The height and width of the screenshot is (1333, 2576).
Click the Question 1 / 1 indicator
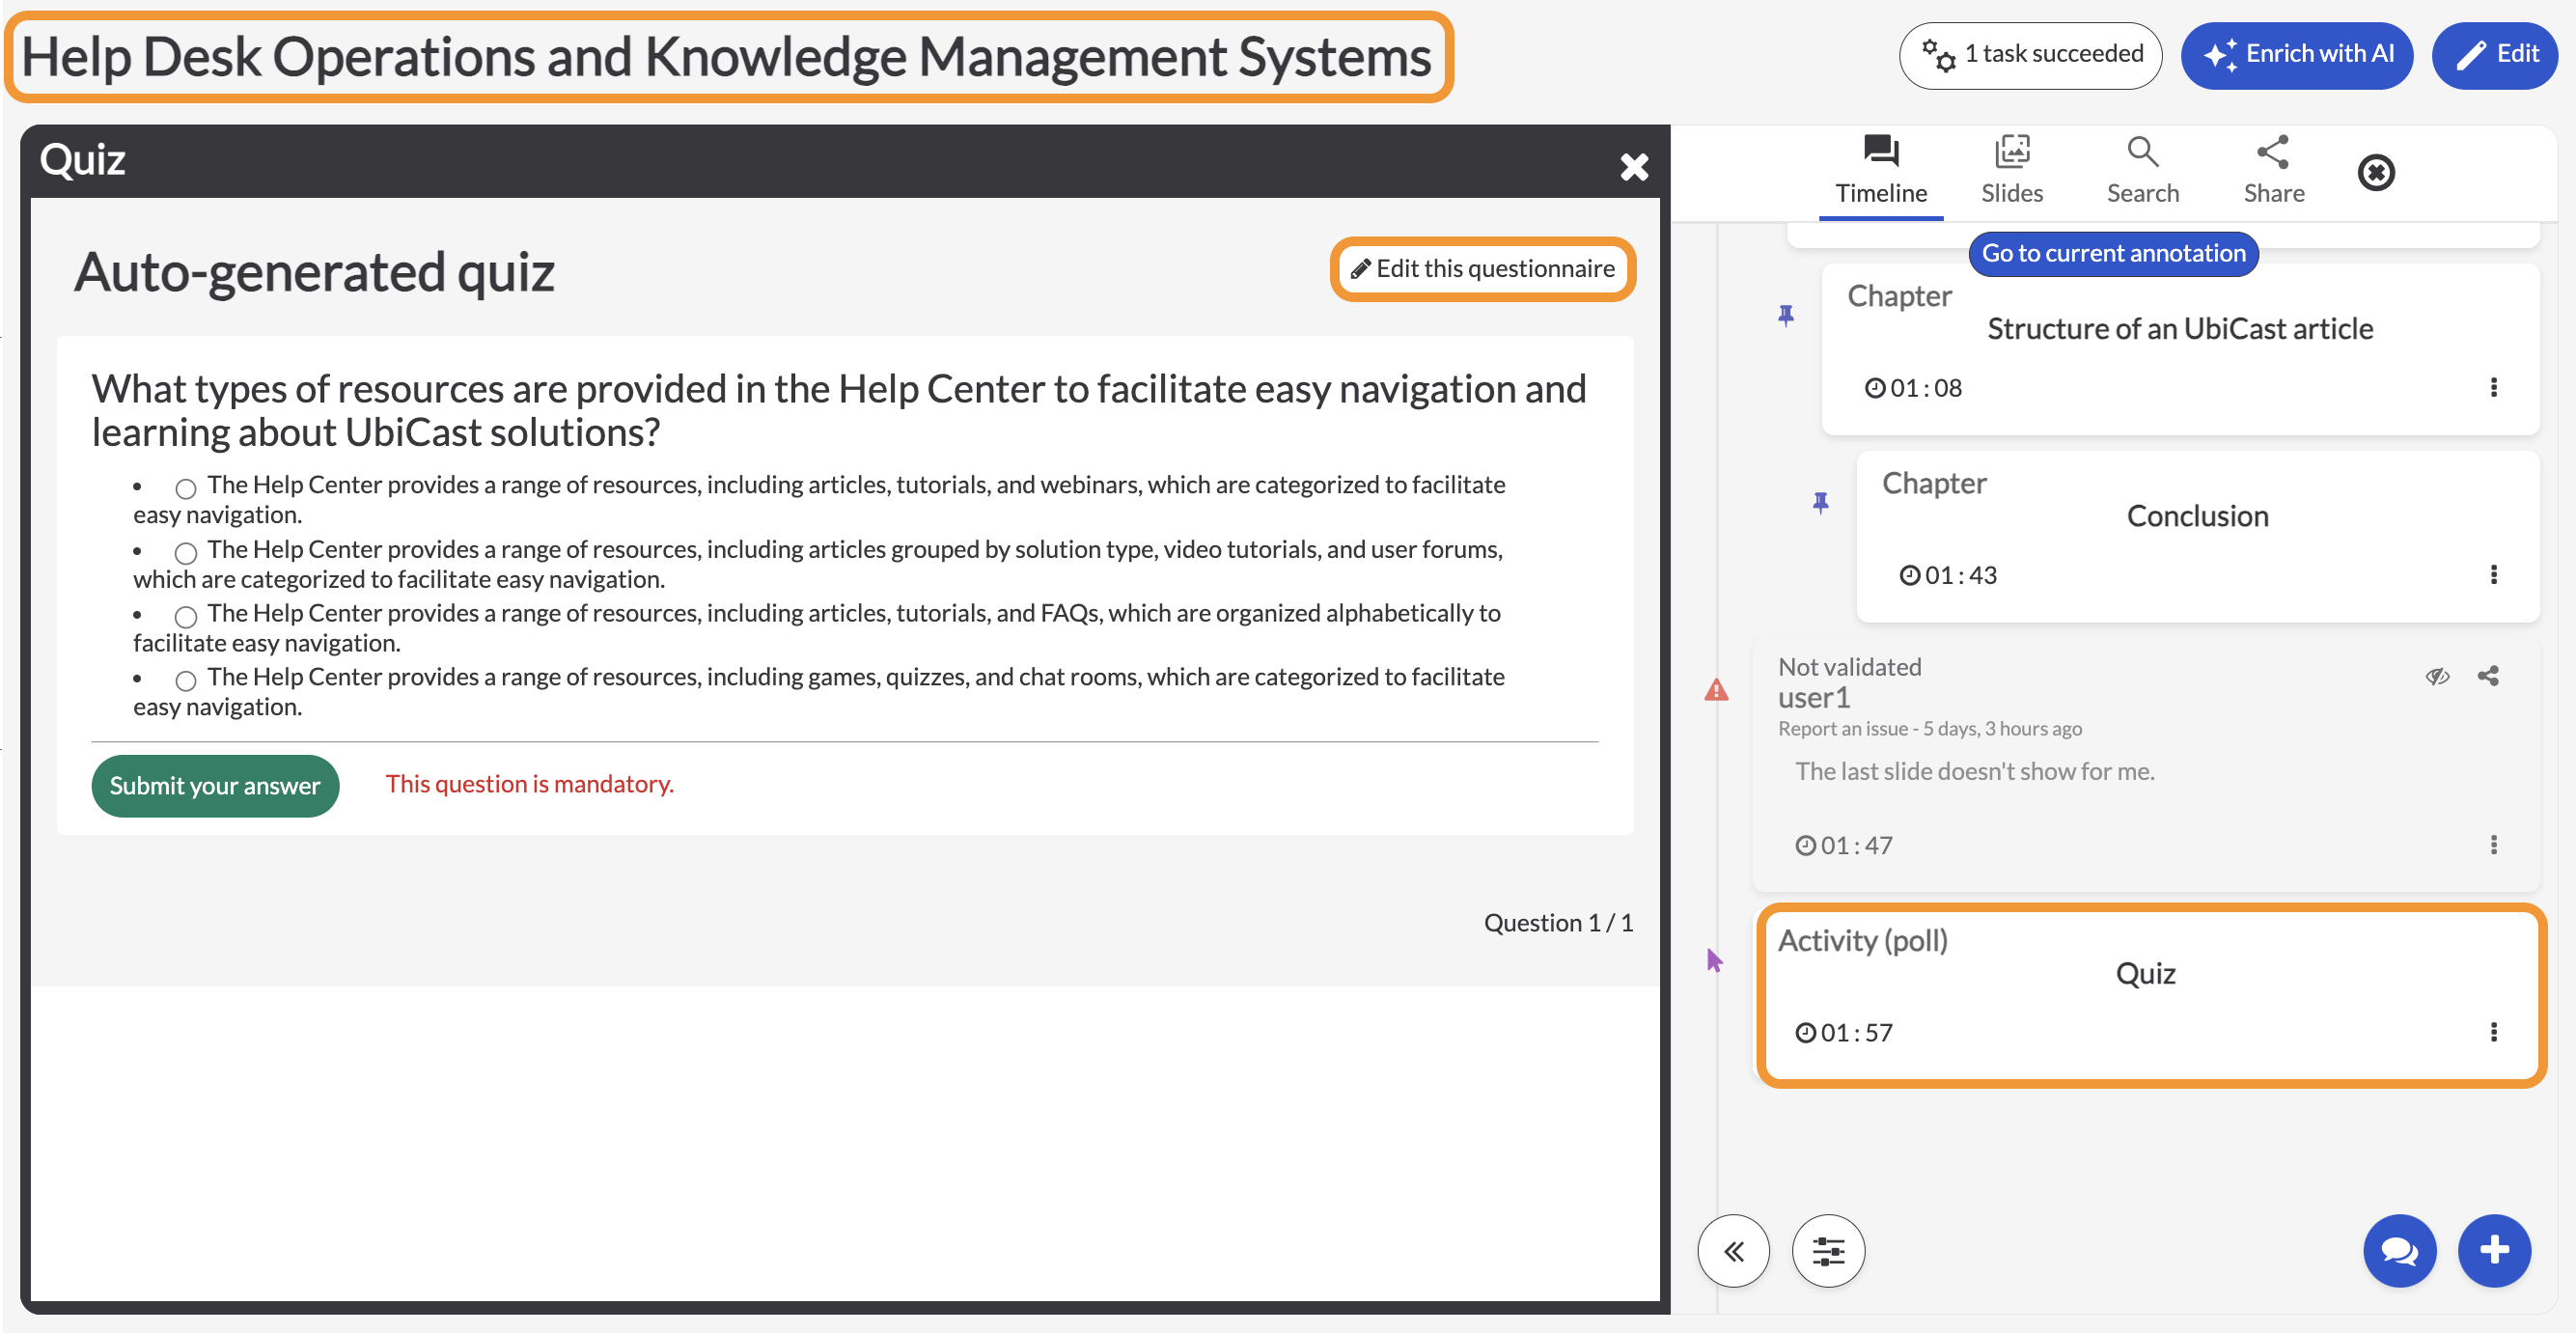1557,922
